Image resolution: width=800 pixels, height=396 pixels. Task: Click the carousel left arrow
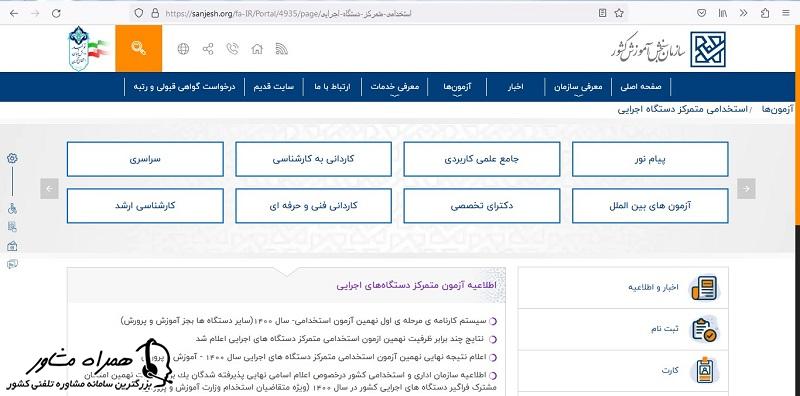click(49, 189)
